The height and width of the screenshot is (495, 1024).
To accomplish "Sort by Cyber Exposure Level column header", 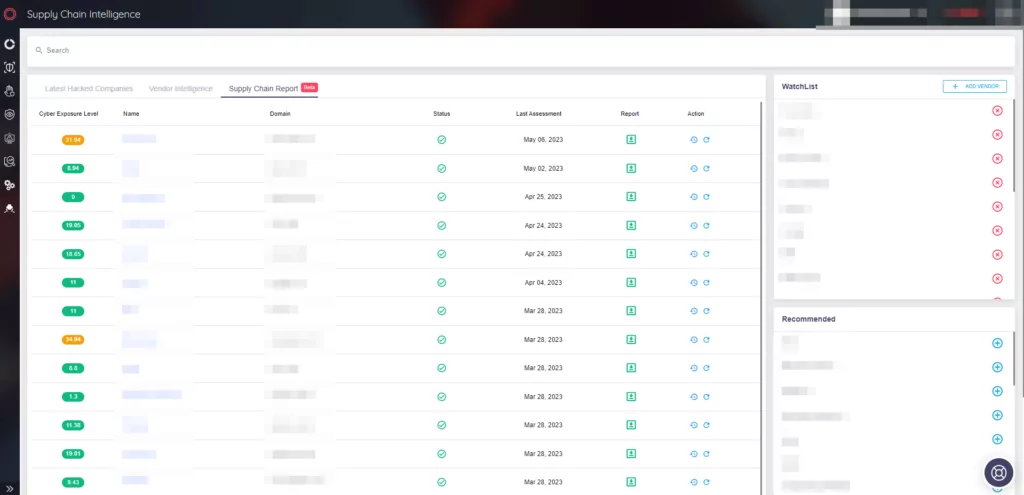I will point(69,114).
